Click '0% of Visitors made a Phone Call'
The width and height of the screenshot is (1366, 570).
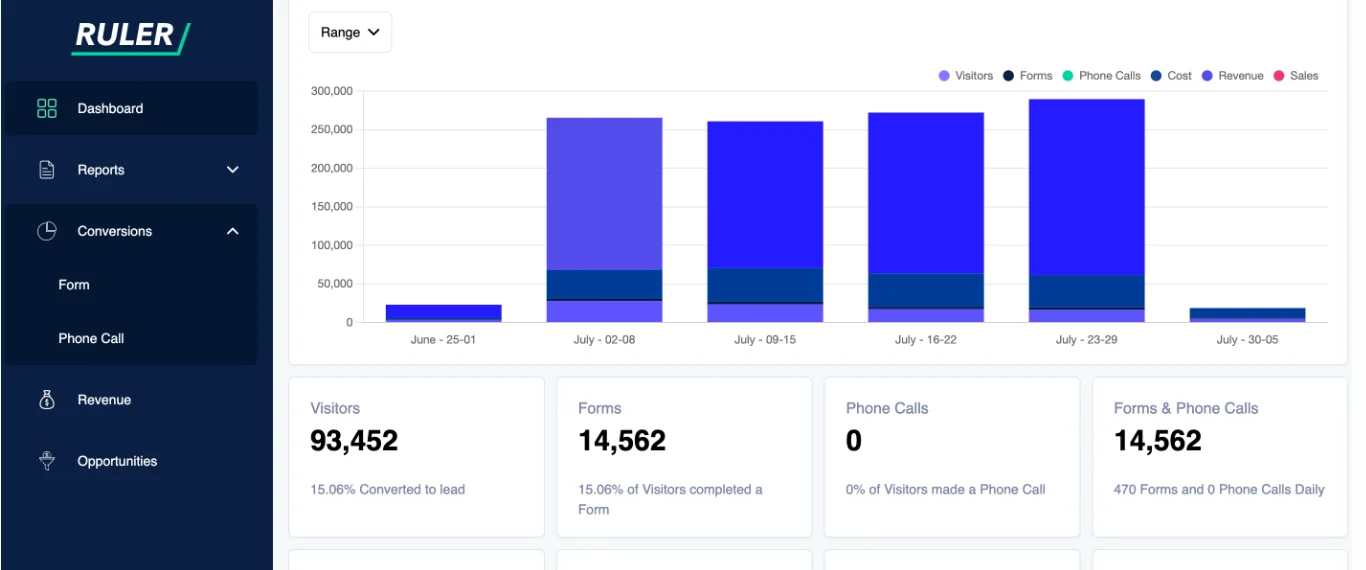click(946, 490)
